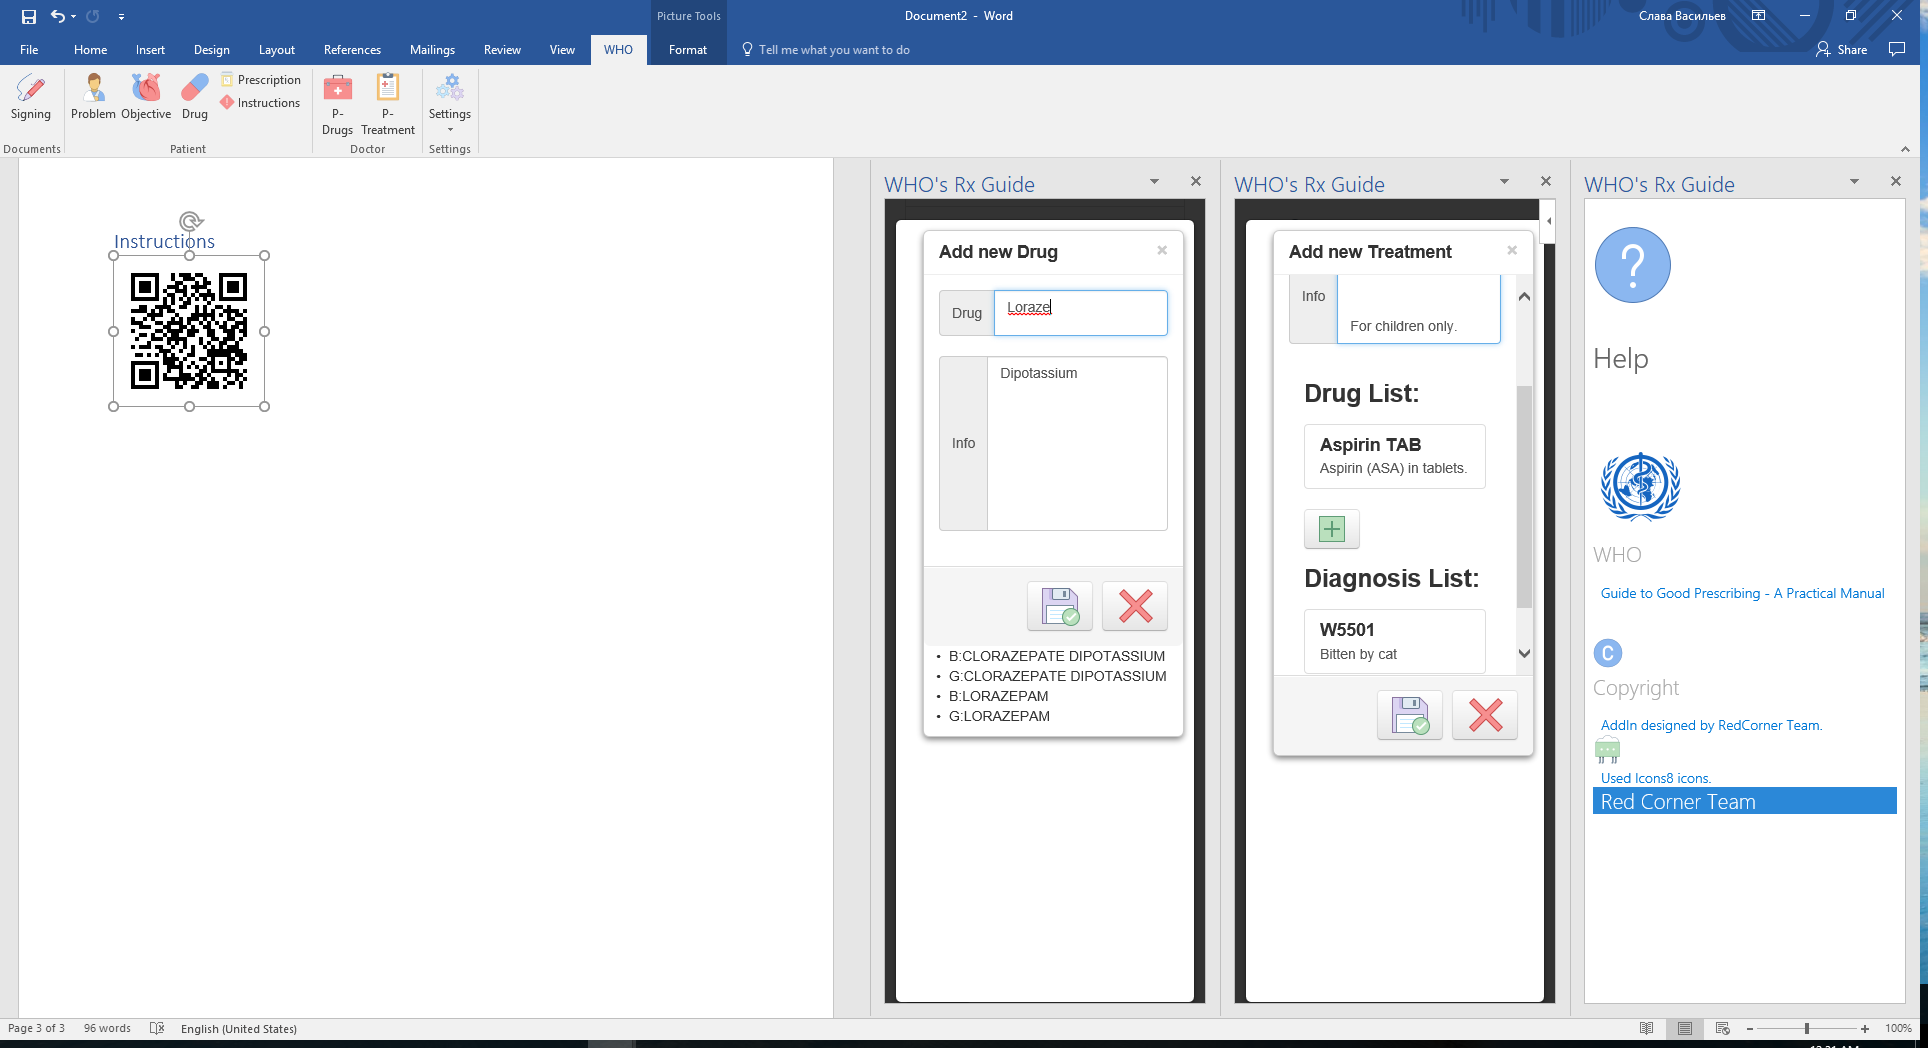The height and width of the screenshot is (1048, 1928).
Task: Click the Save icon in the title bar
Action: click(x=29, y=16)
